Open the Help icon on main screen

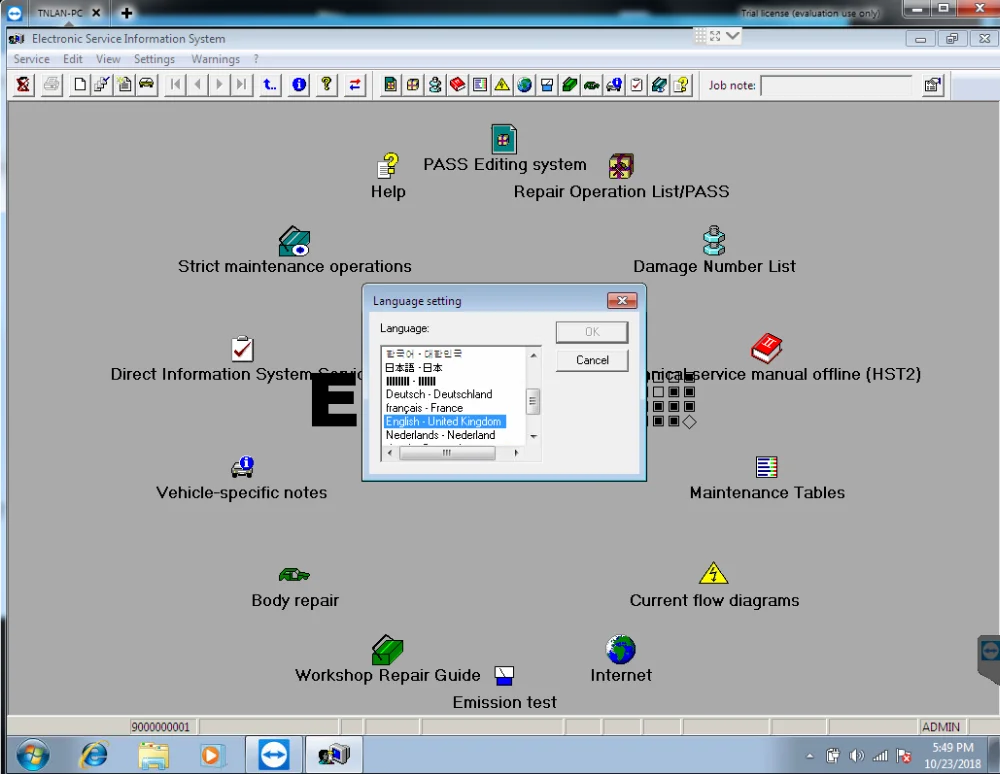(388, 166)
